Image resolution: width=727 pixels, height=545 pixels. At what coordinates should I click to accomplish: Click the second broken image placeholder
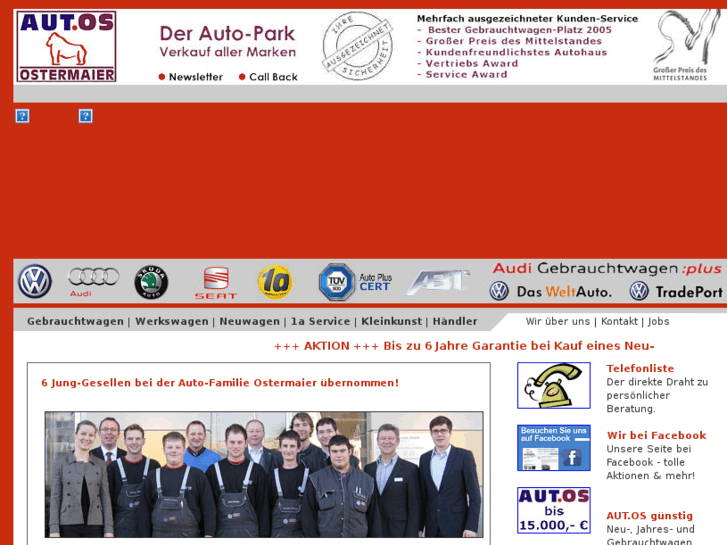85,116
